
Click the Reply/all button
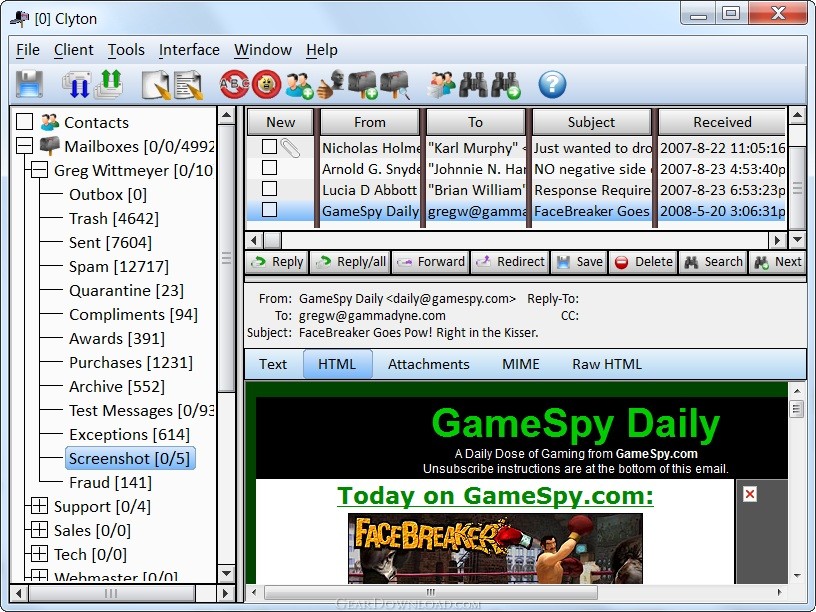(x=350, y=262)
